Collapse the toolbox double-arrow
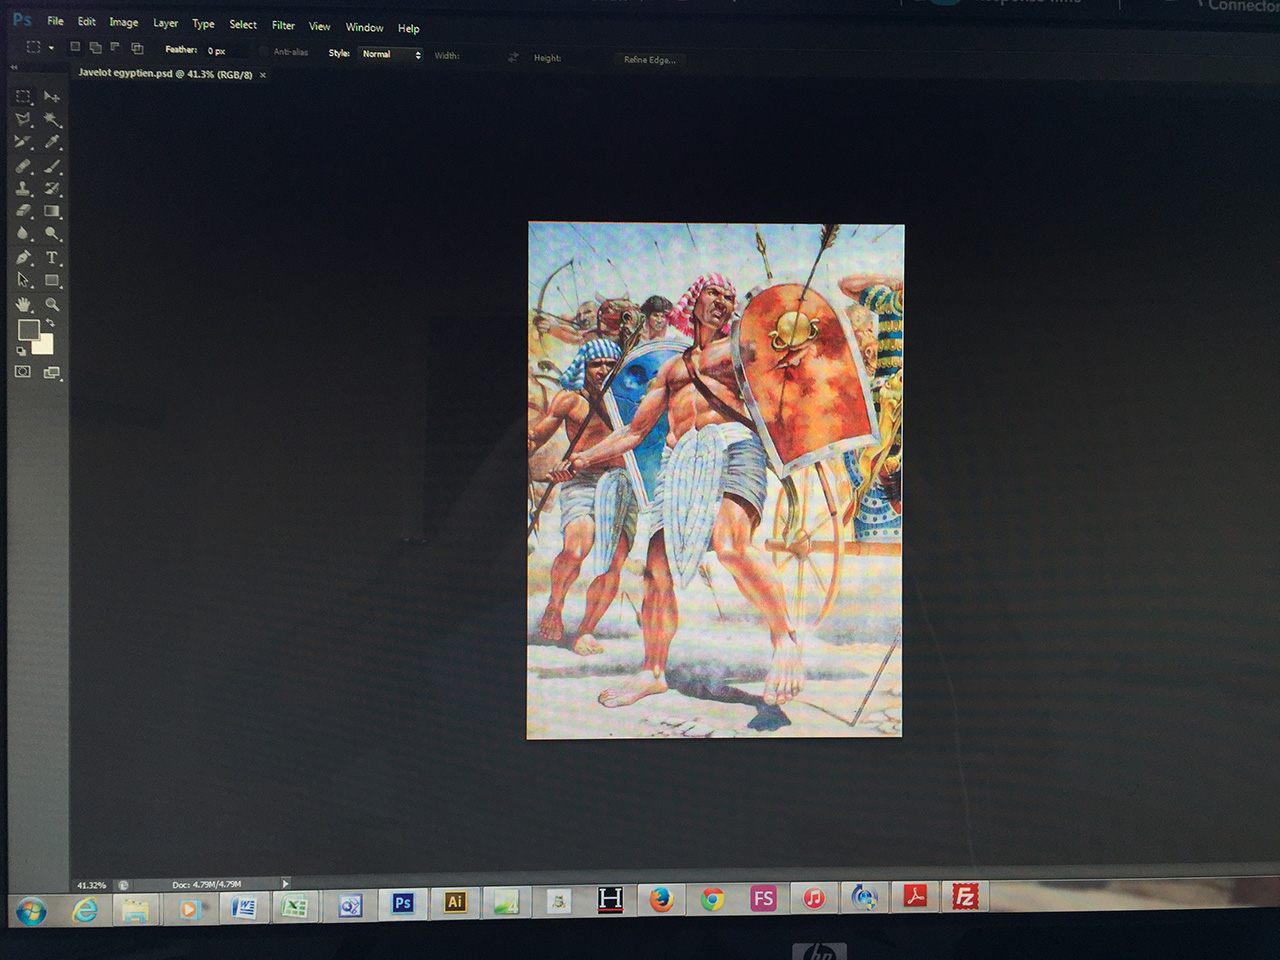Viewport: 1280px width, 960px height. [x=14, y=67]
